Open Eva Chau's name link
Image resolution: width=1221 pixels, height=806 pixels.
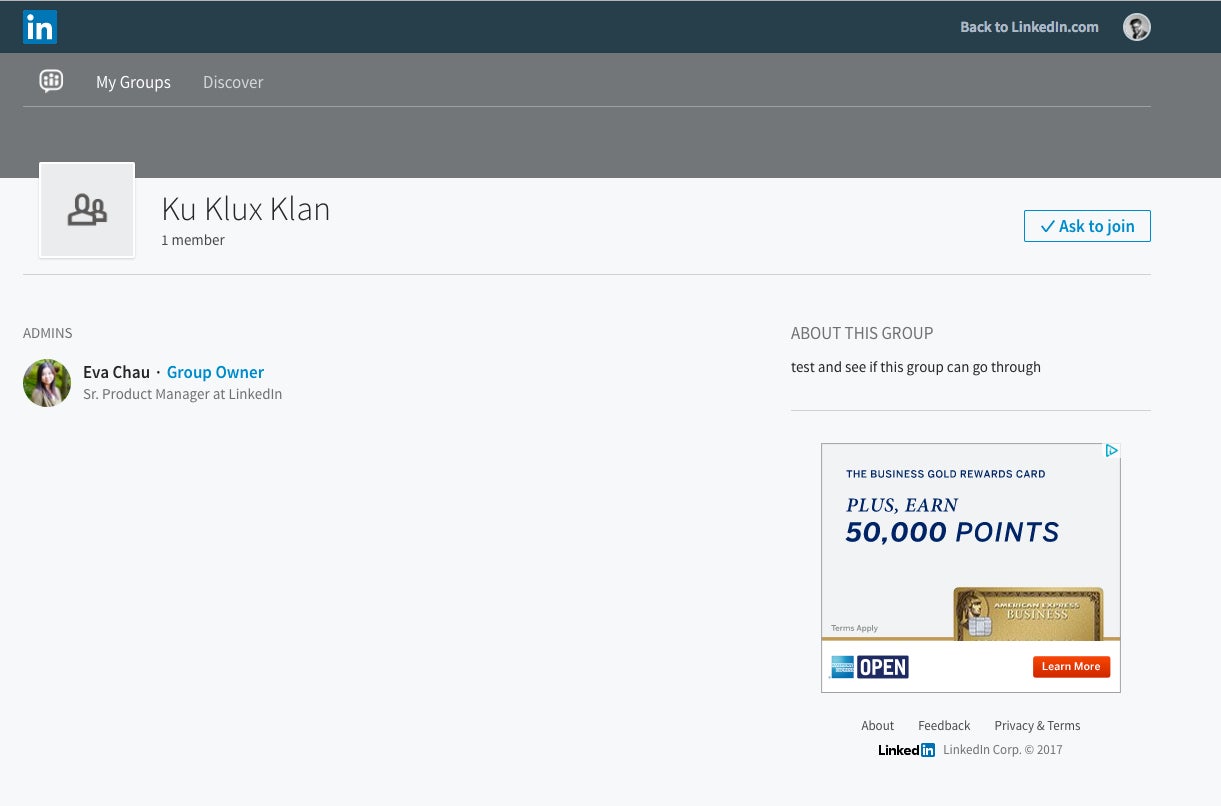click(116, 372)
